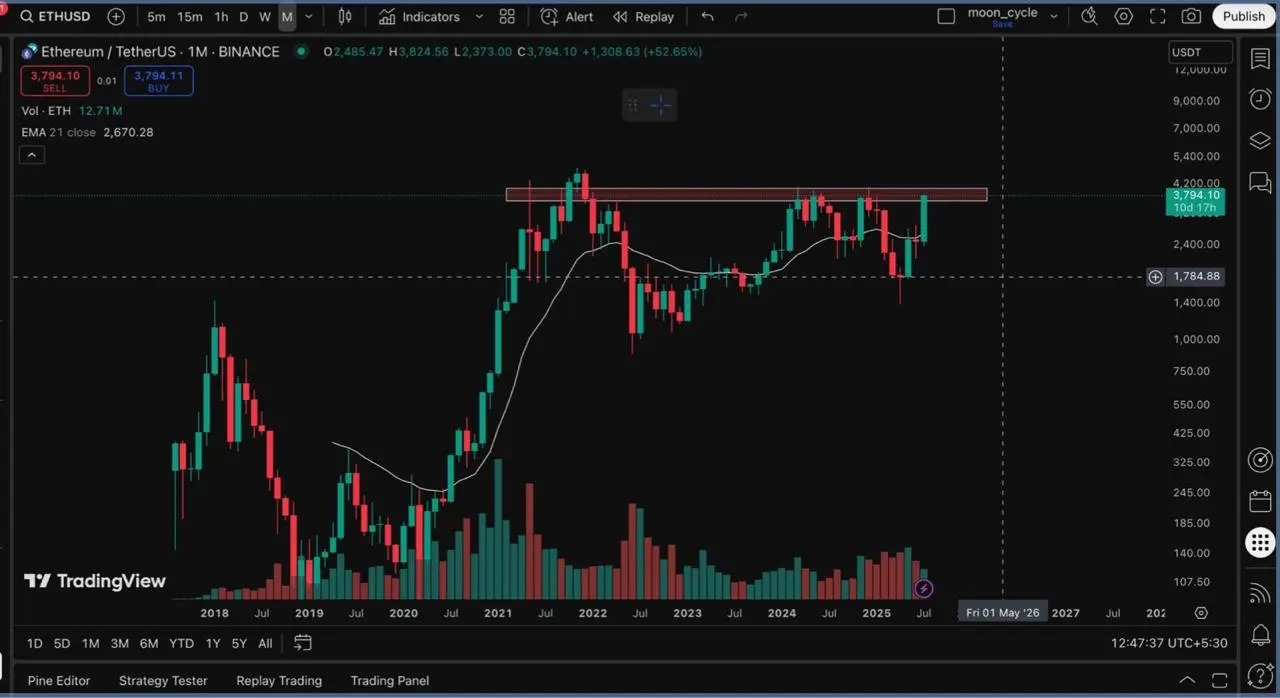
Task: Open the chats speech bubble icon
Action: 1260,183
